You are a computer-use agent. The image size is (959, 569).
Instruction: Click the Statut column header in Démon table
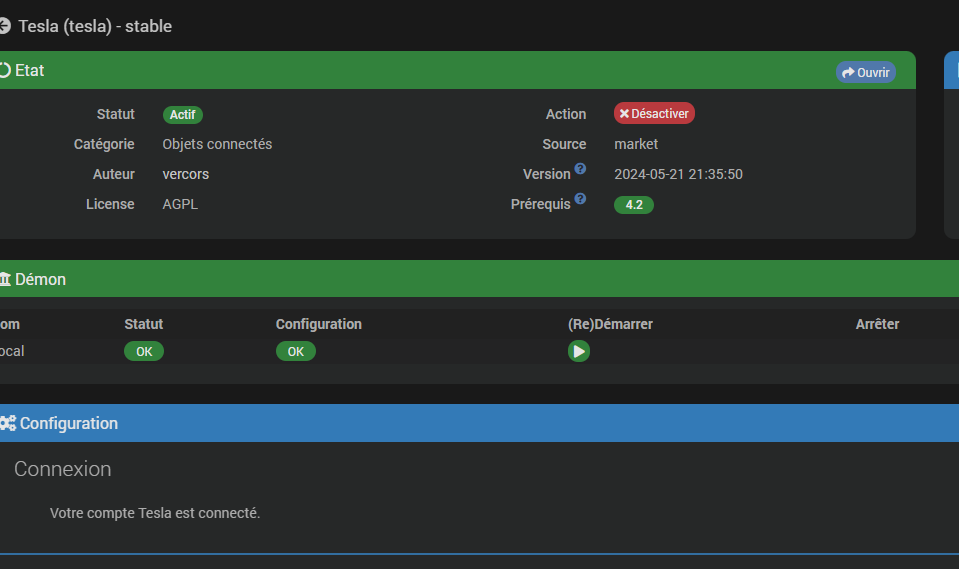point(144,324)
